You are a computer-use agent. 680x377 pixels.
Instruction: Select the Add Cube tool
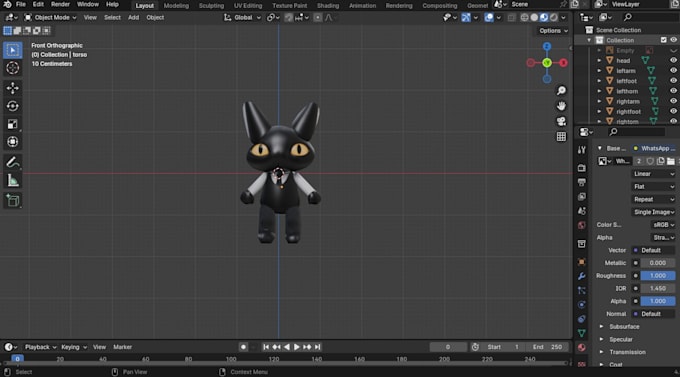[x=13, y=200]
